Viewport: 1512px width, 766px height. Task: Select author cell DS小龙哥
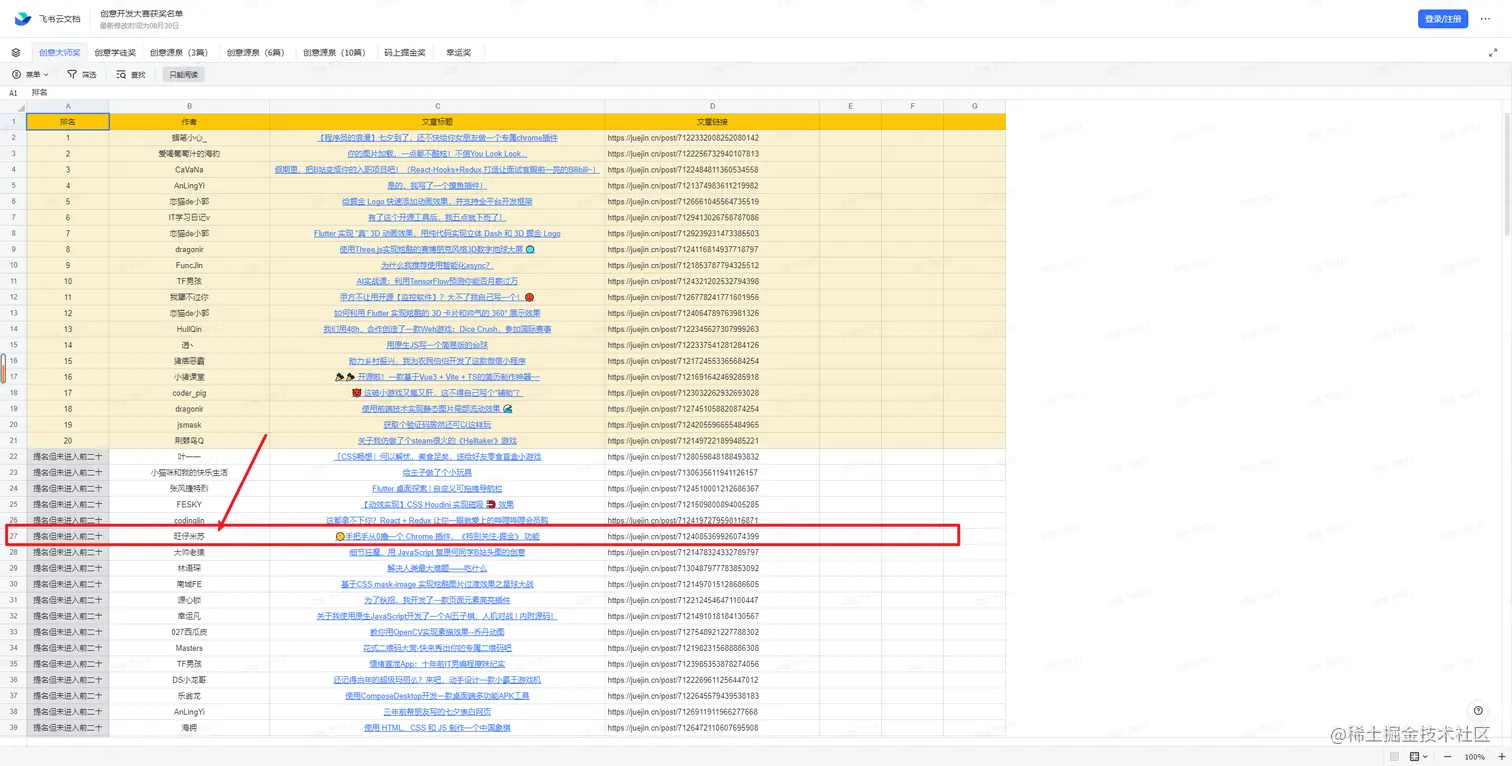(189, 680)
